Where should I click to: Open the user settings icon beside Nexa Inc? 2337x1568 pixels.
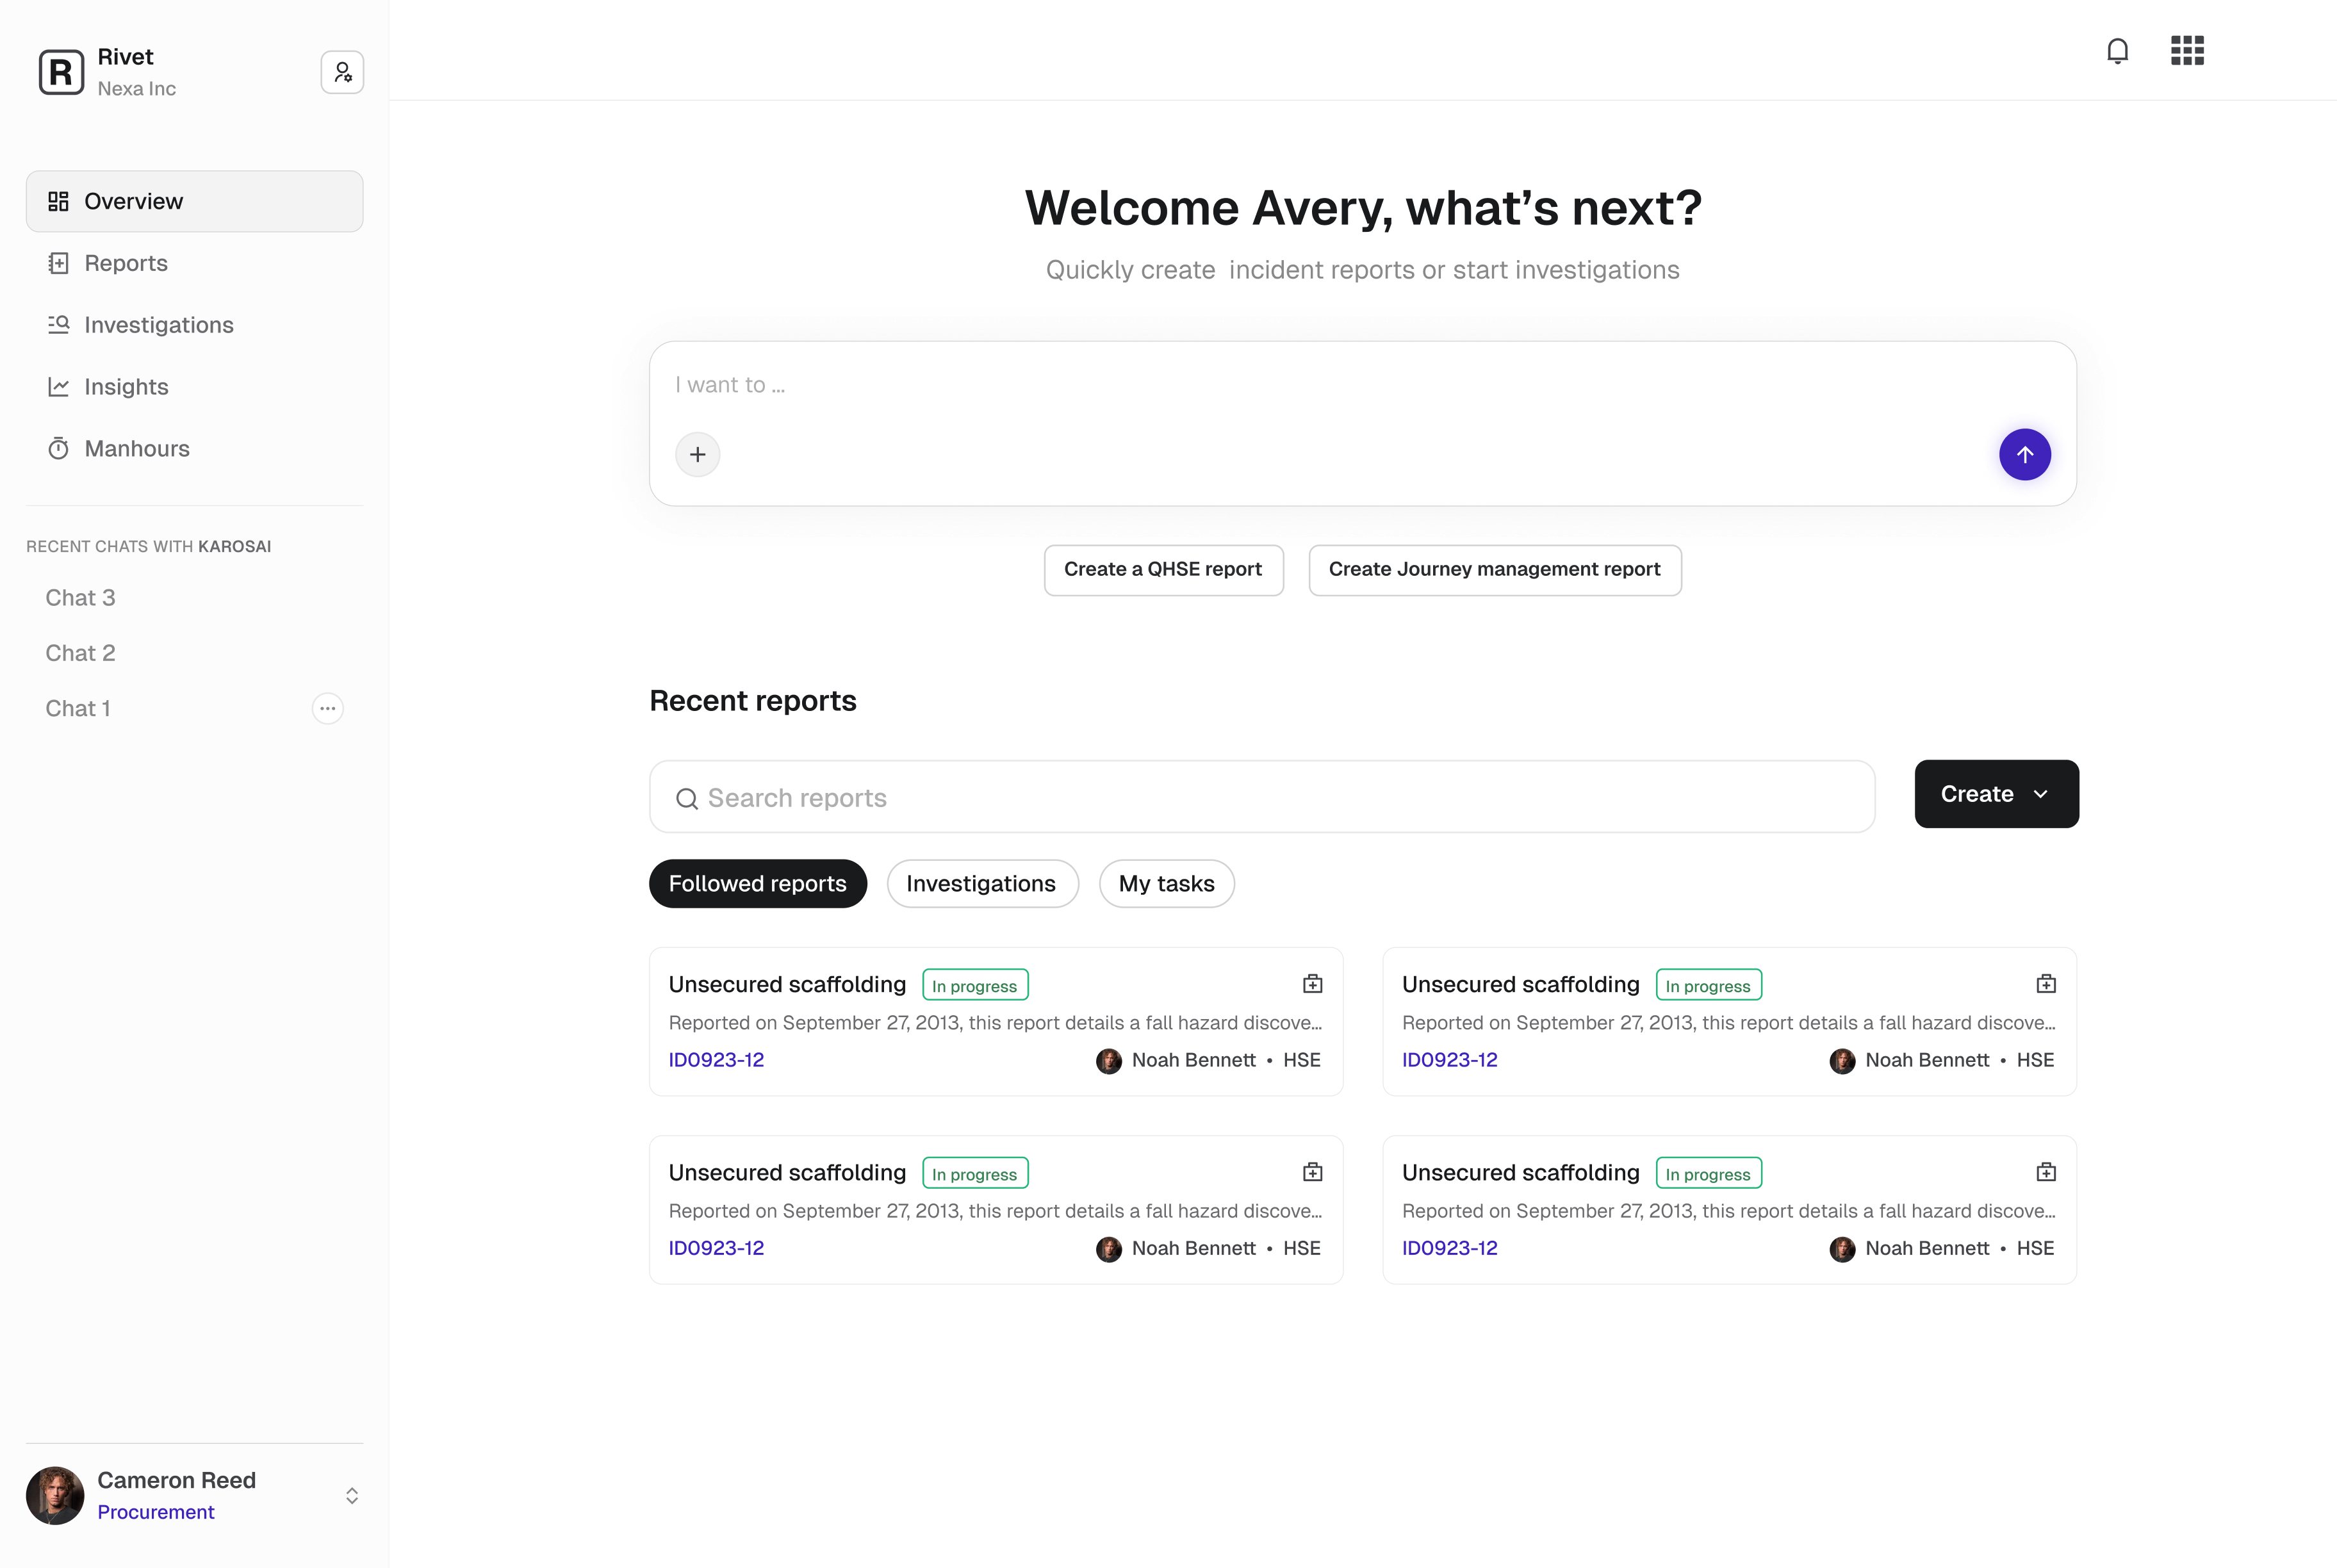tap(342, 72)
